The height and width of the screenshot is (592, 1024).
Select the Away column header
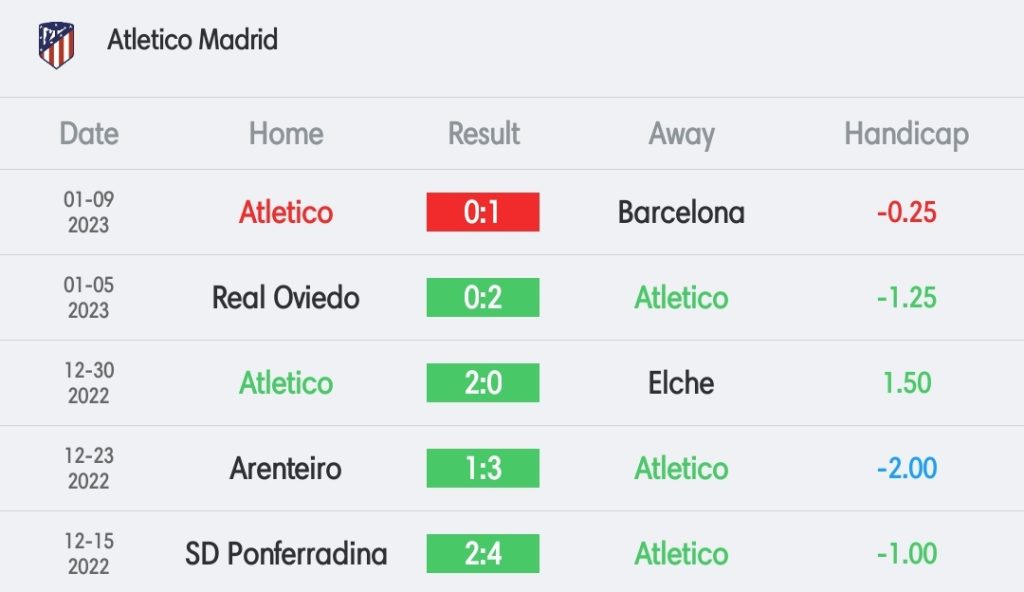pyautogui.click(x=681, y=135)
